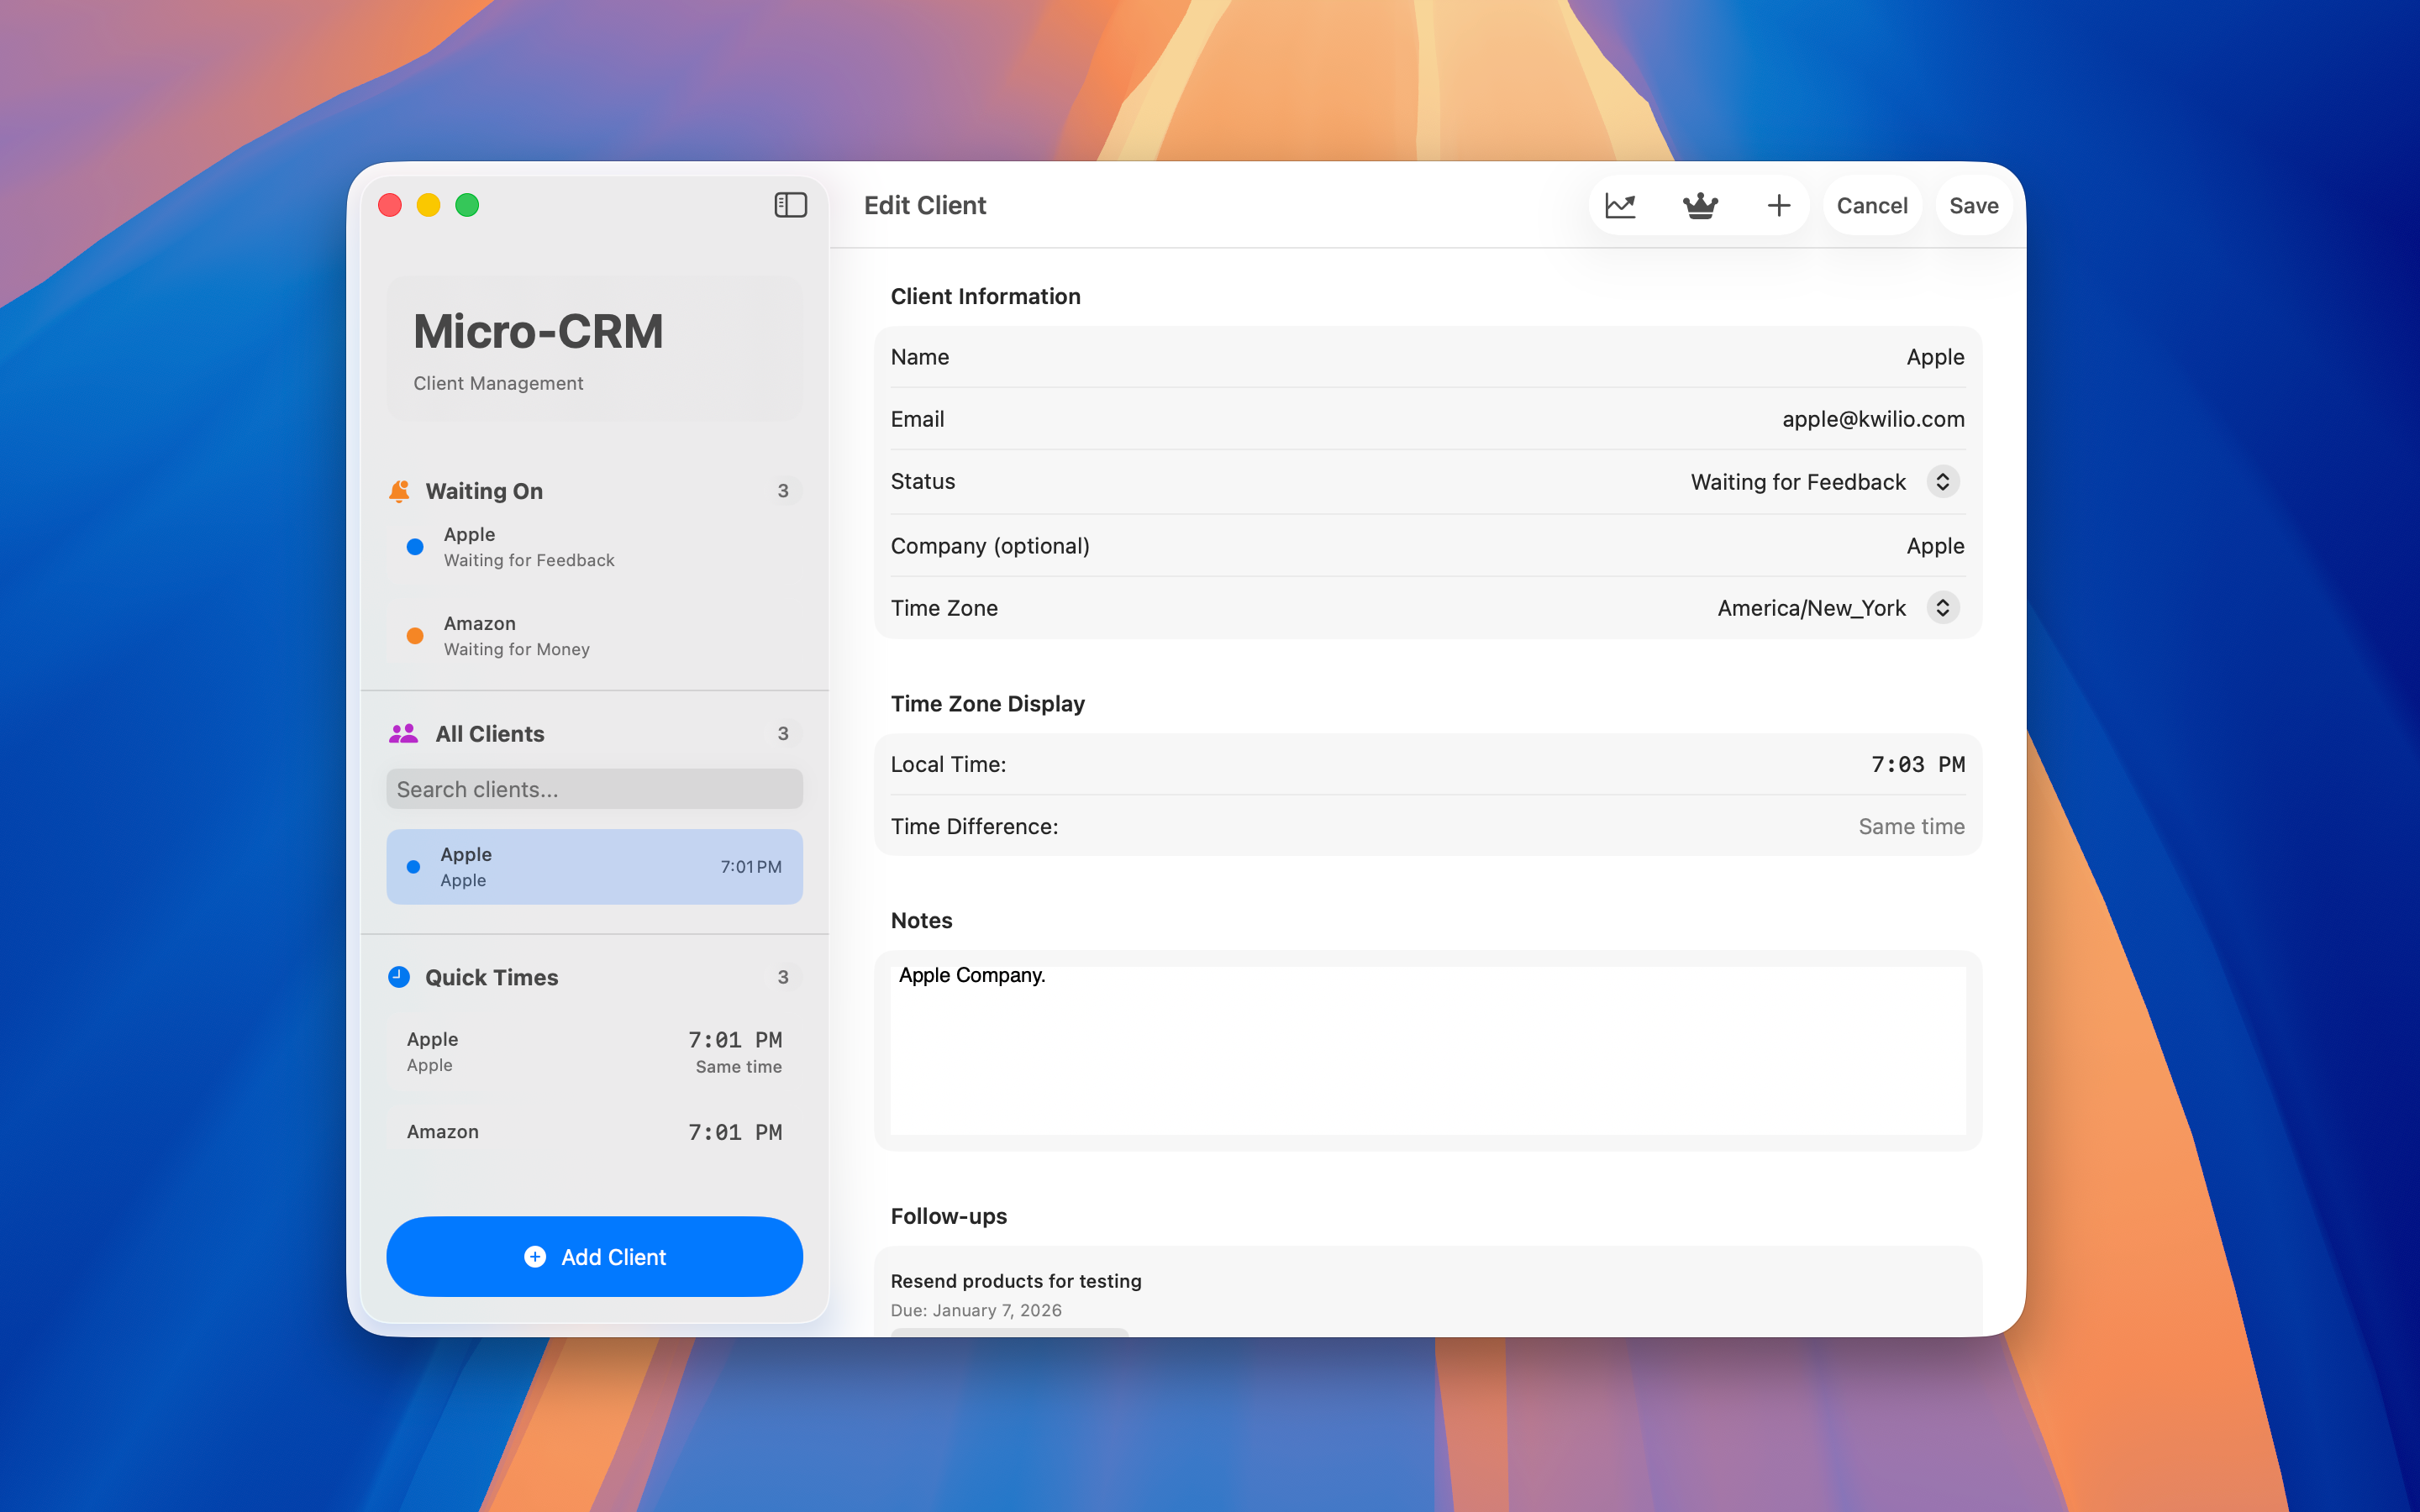
Task: Select Apple in Waiting On list
Action: (x=594, y=547)
